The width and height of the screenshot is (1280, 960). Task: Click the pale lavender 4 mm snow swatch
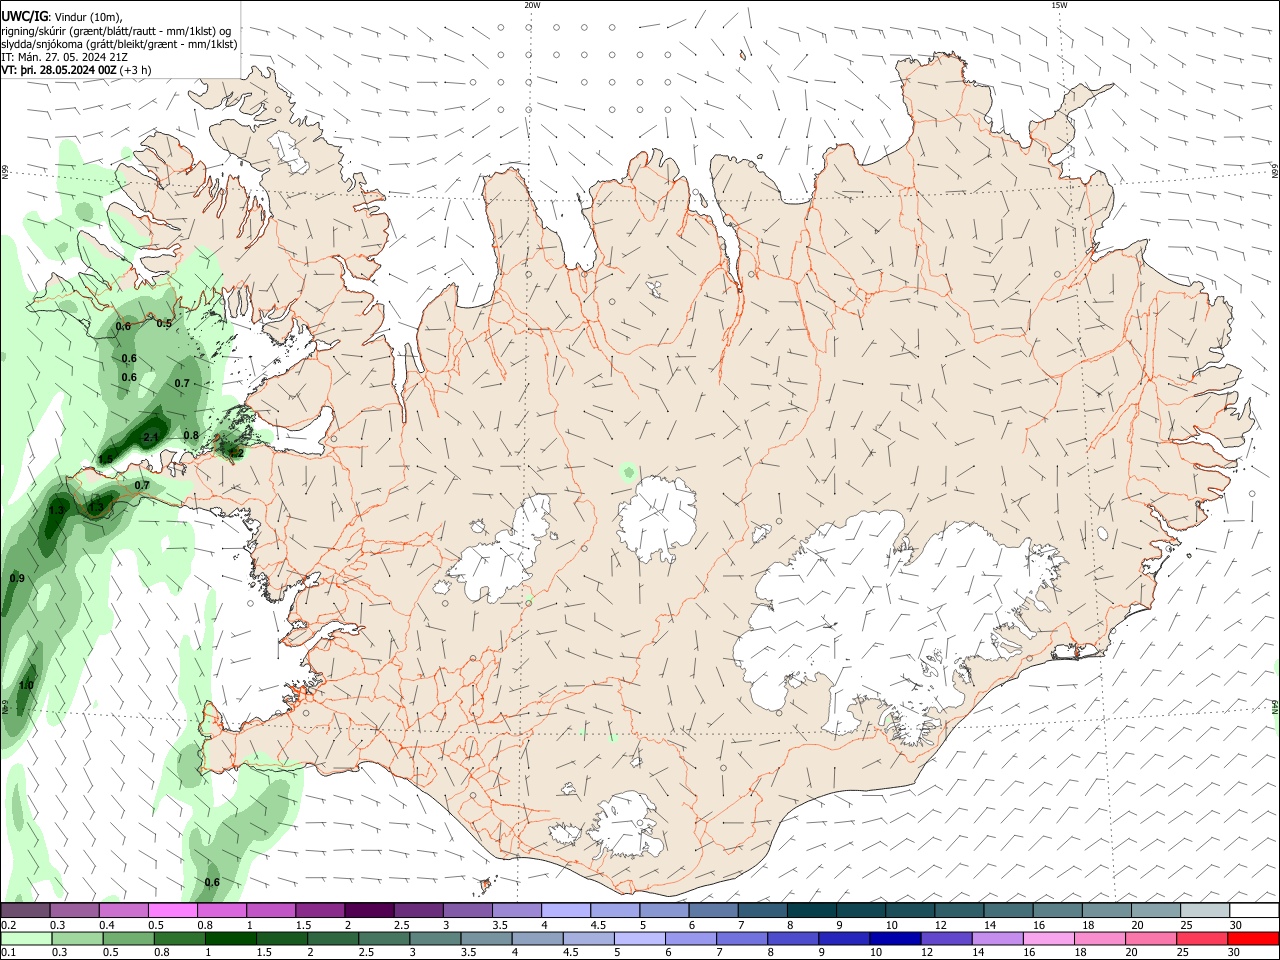565,910
